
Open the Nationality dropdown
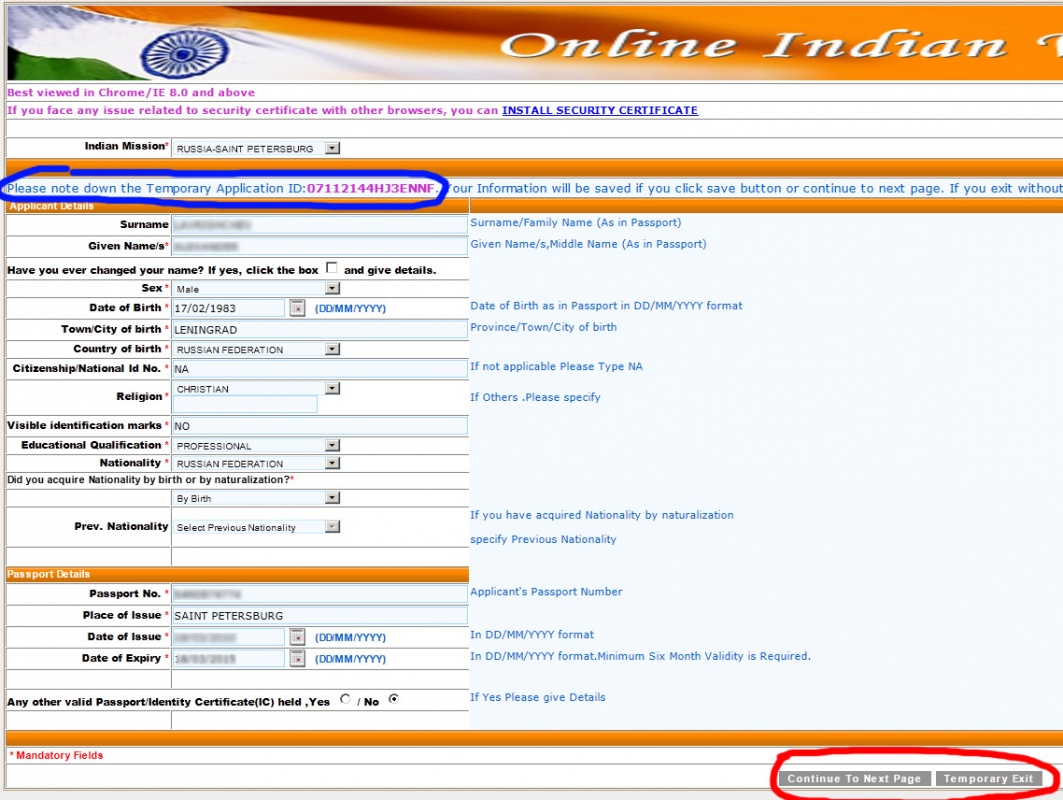click(332, 464)
